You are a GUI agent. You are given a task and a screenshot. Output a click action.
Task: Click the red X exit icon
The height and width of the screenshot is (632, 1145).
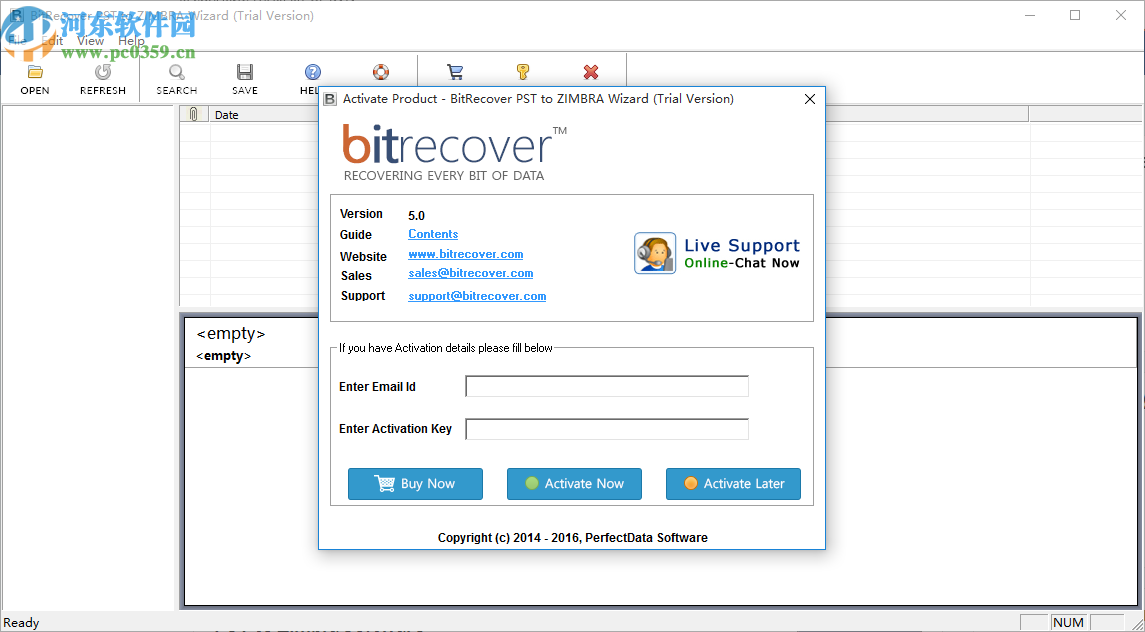(590, 72)
